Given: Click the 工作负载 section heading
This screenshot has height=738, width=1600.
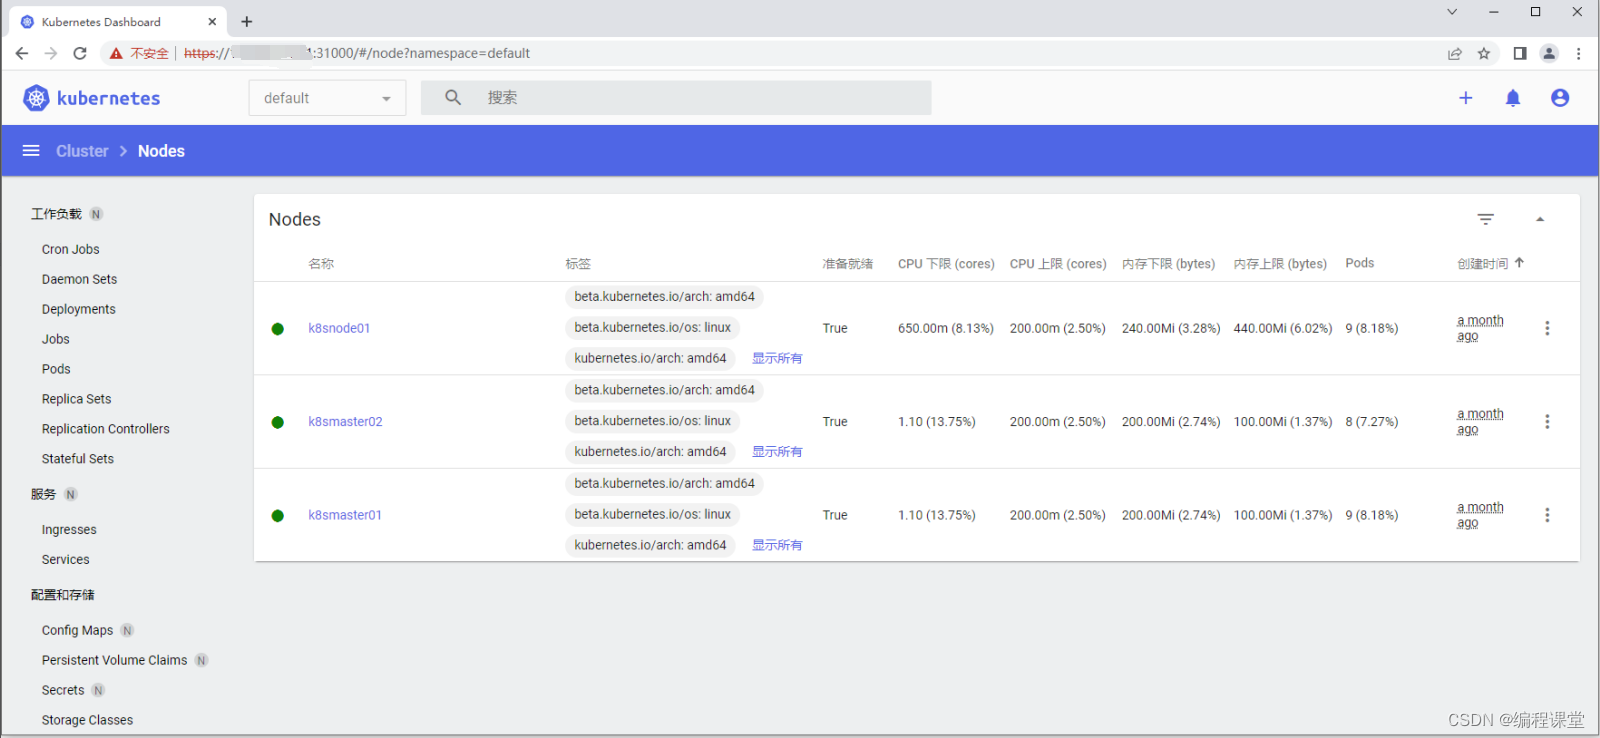Looking at the screenshot, I should 56,214.
